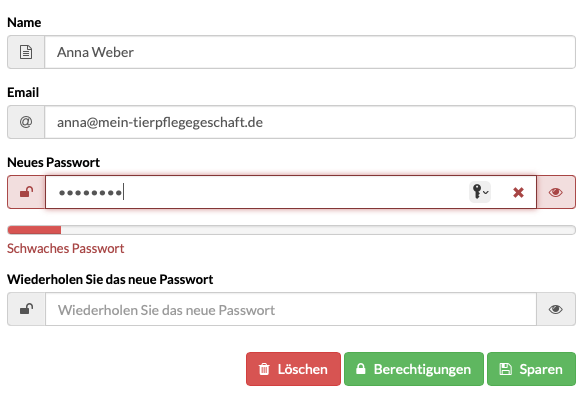Screen dimensions: 586x397
Task: Focus the Name field containing Anna Weber
Action: (x=310, y=52)
